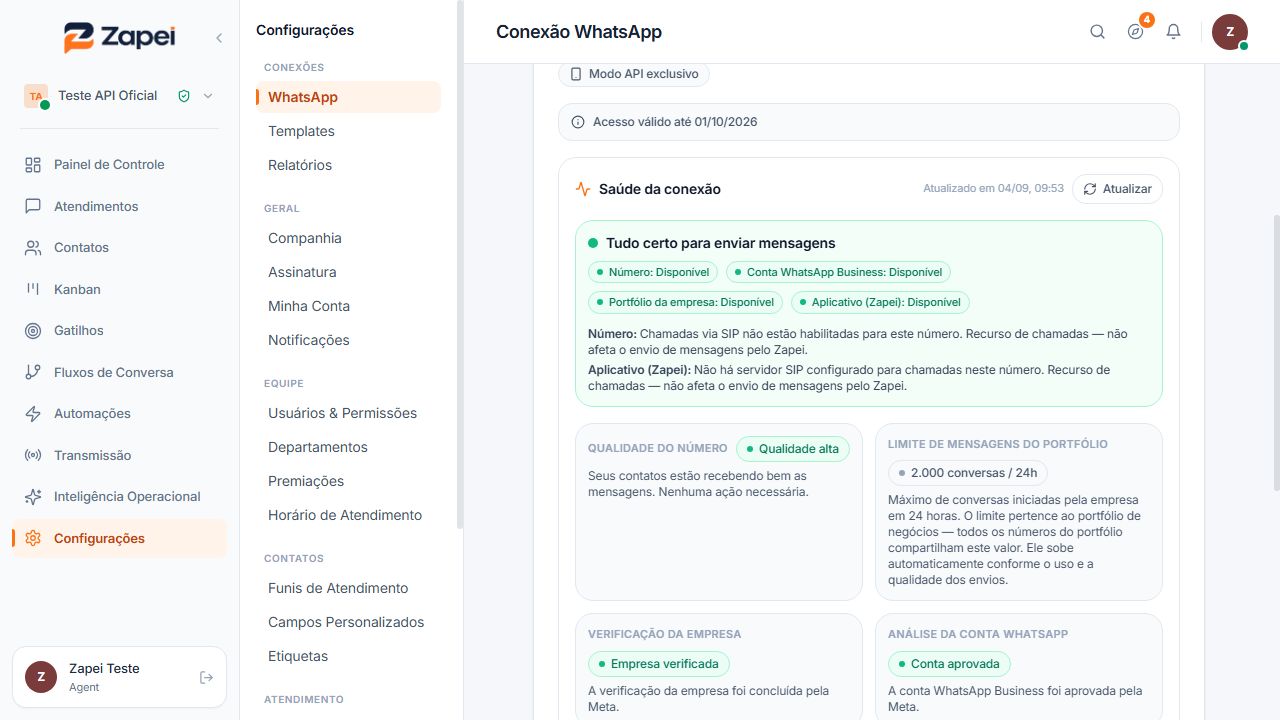Open Premiações settings
The height and width of the screenshot is (720, 1280).
348,481
